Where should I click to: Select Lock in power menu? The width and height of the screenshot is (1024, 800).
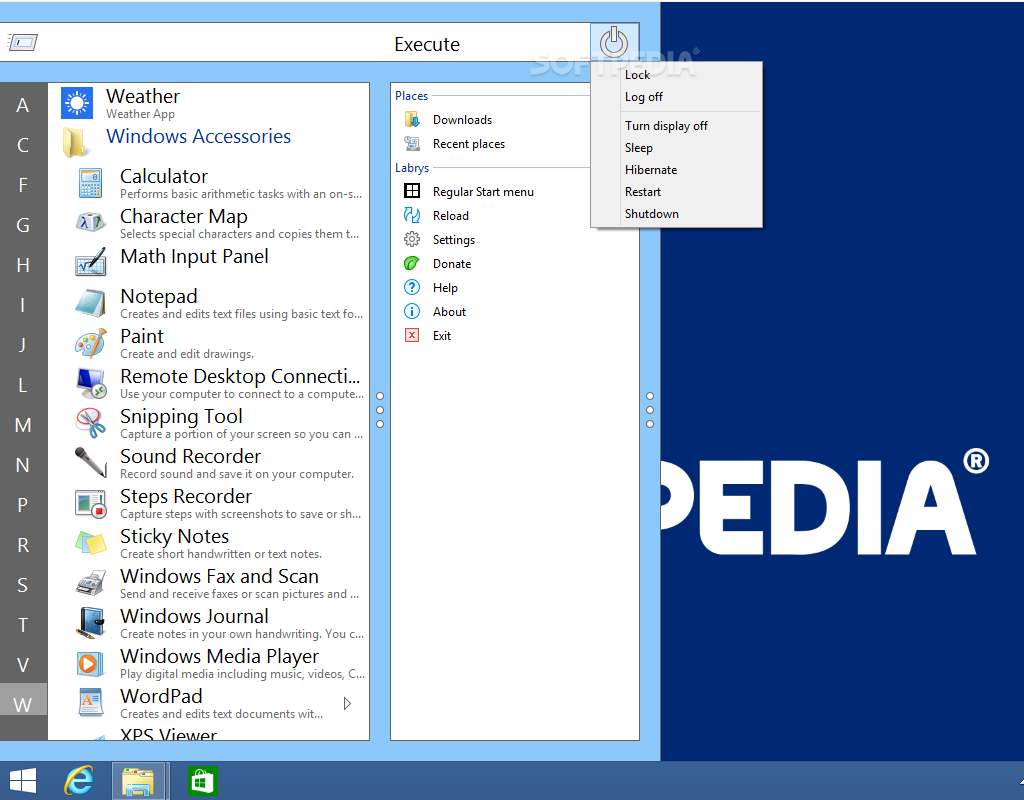677,74
